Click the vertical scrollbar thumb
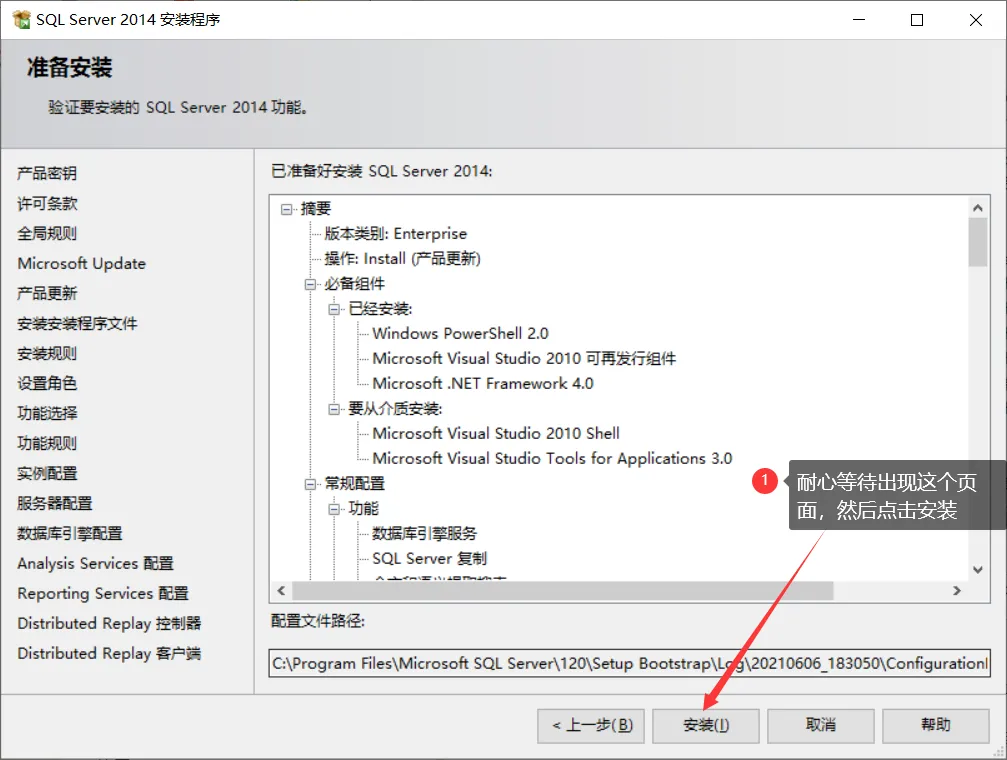 (977, 242)
